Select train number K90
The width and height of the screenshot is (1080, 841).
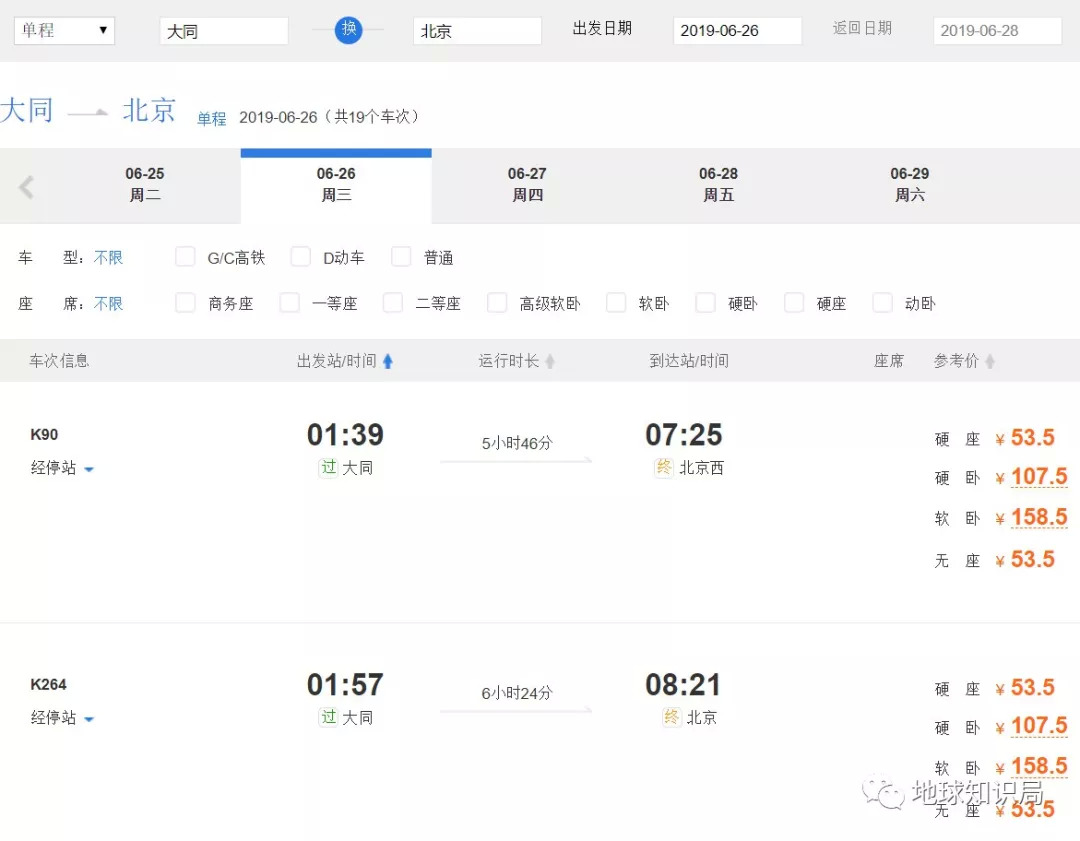click(44, 435)
